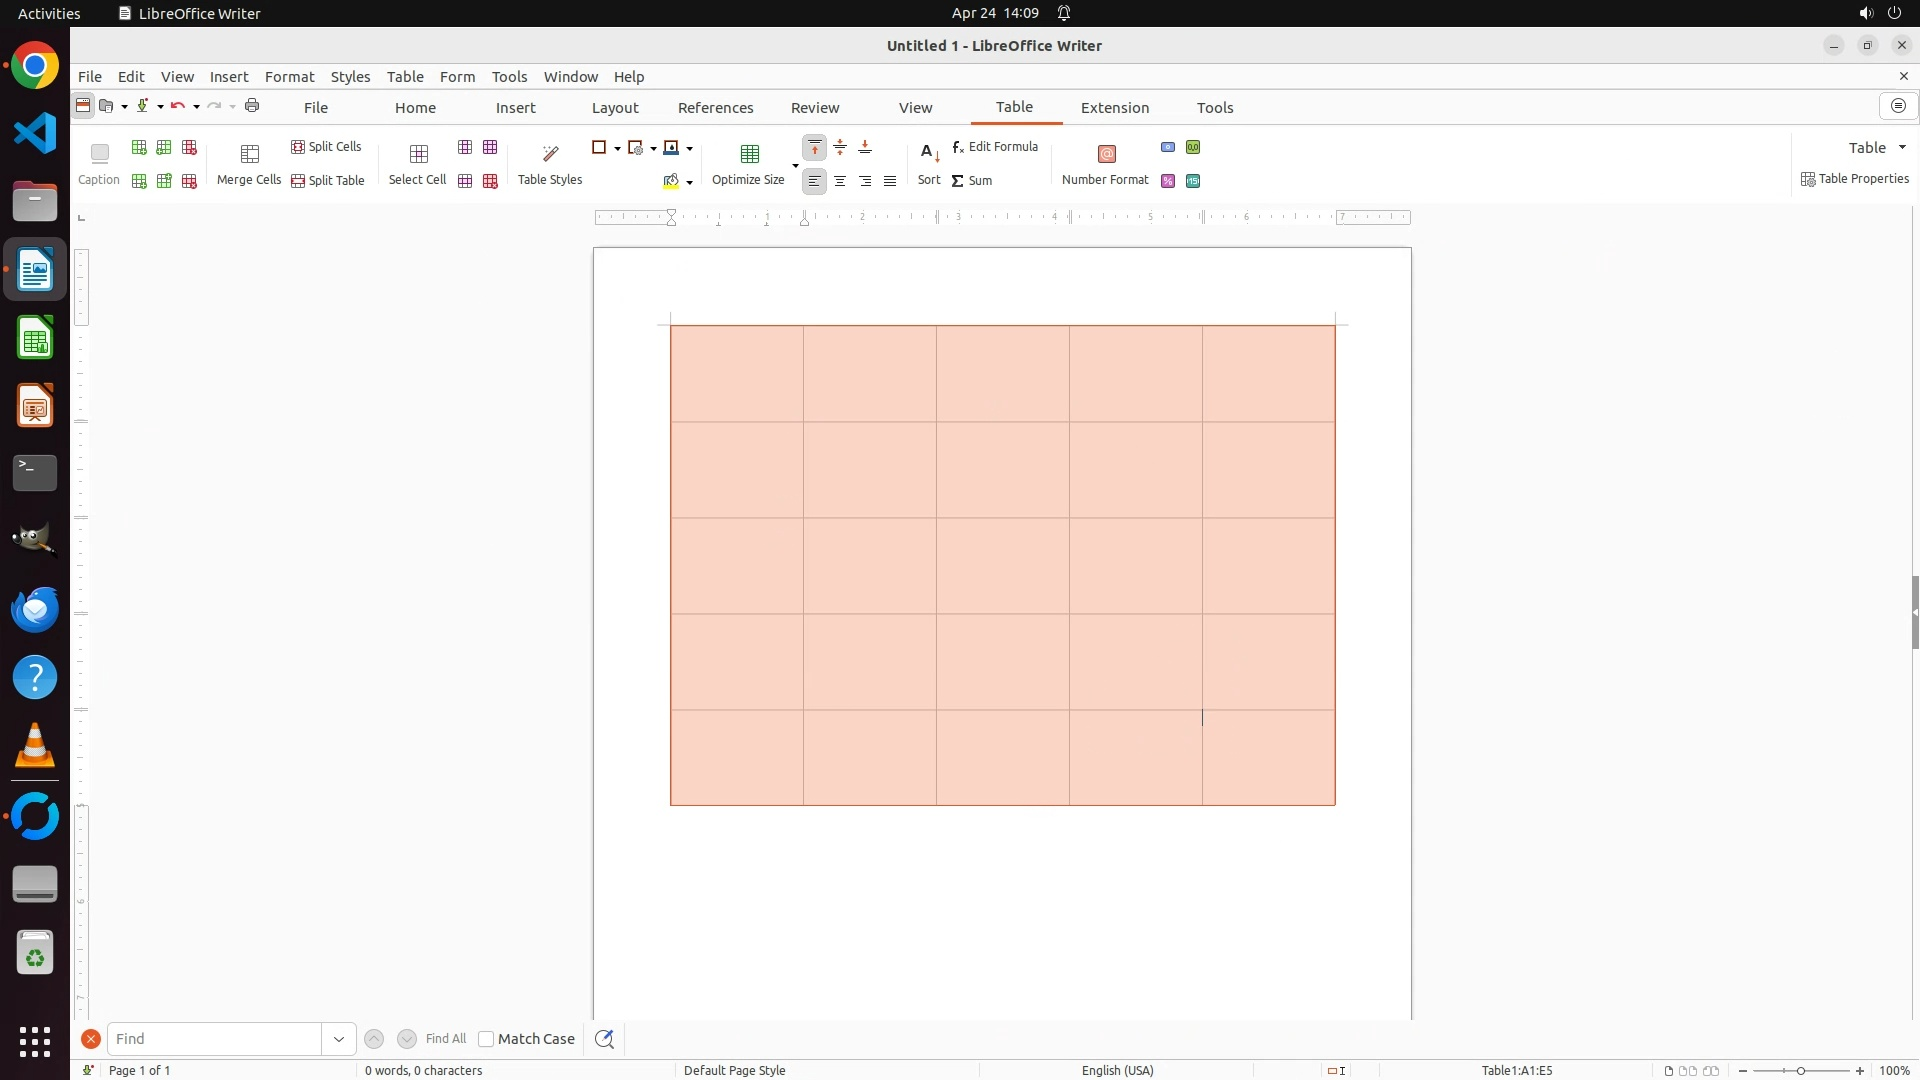Click the Table Properties button

(x=1855, y=179)
